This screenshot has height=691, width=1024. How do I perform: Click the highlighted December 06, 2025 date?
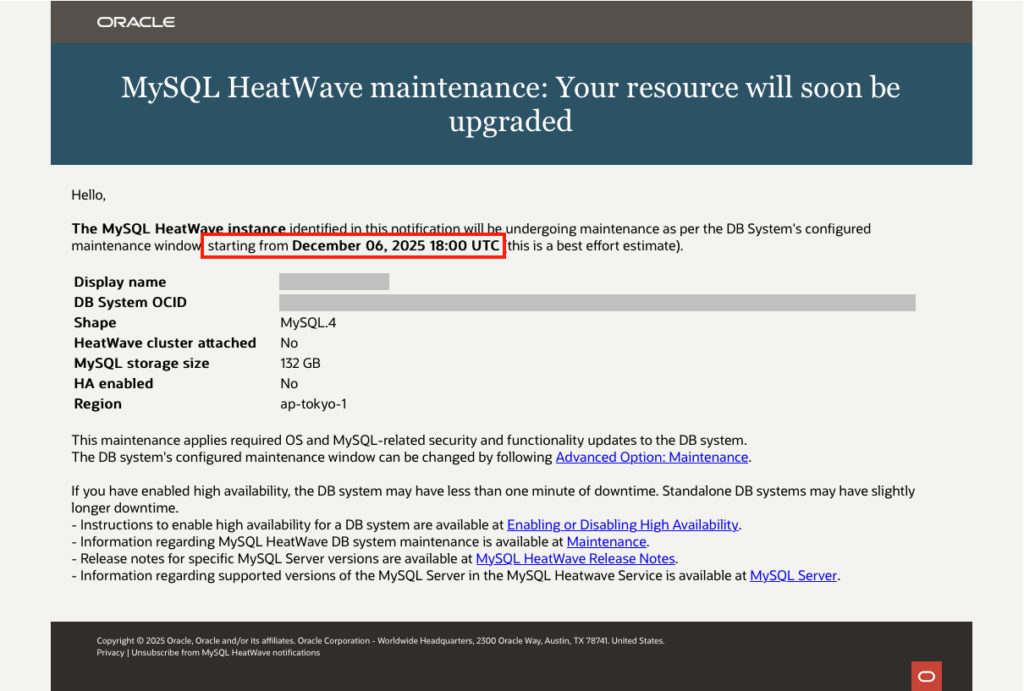click(395, 246)
